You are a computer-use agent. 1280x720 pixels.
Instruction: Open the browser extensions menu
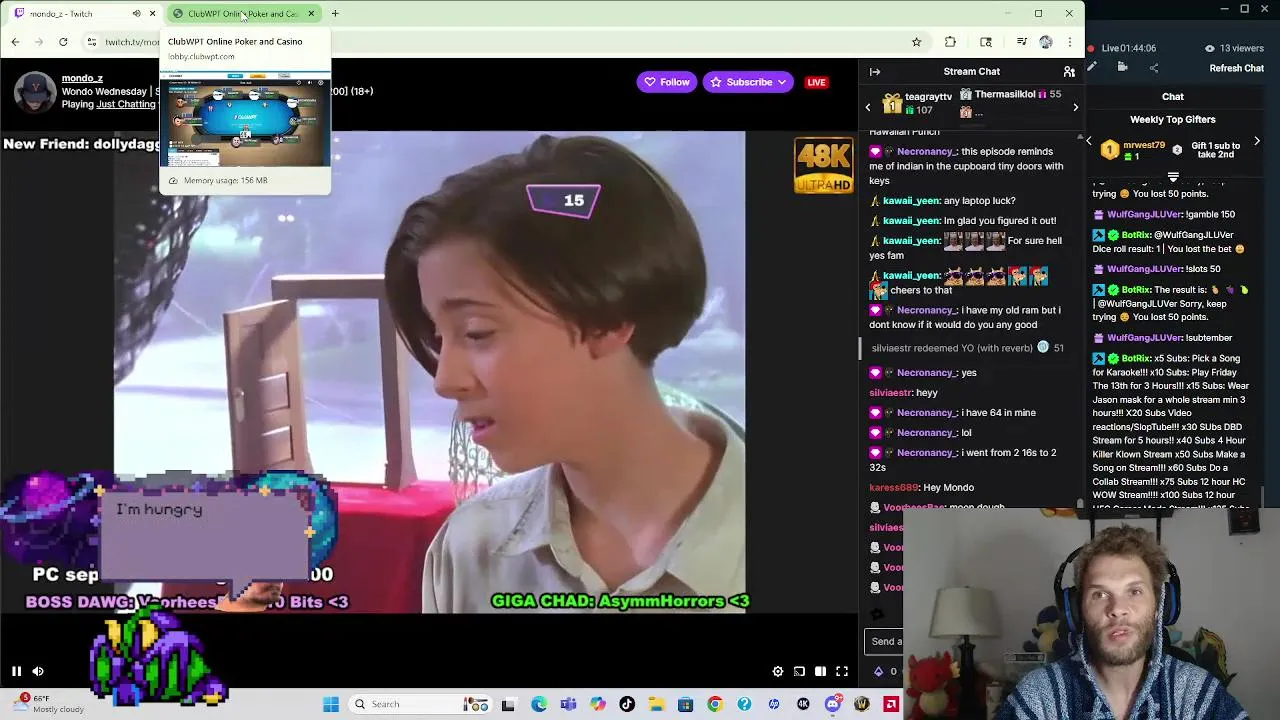[x=950, y=42]
